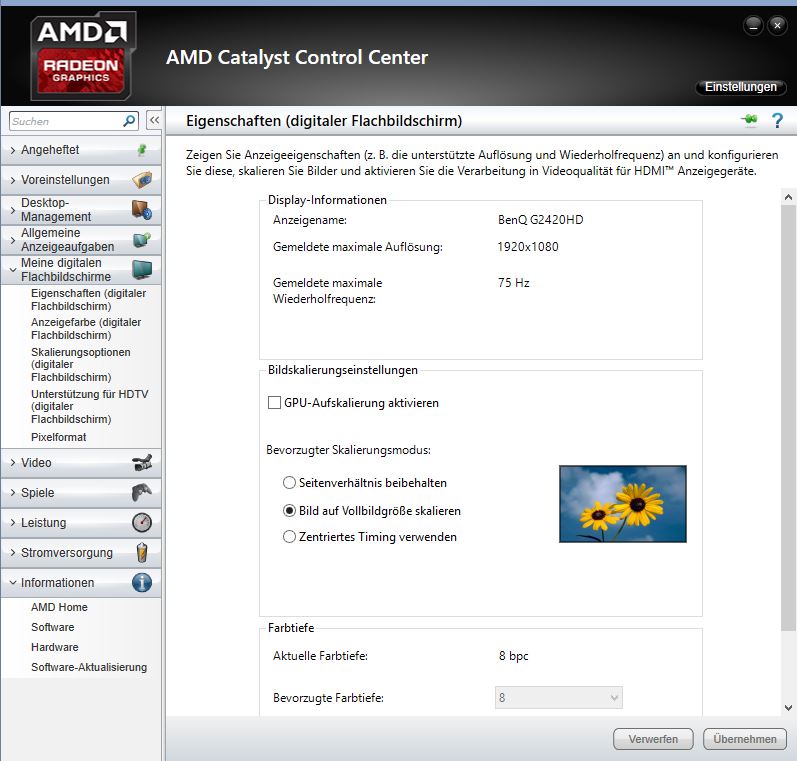Close the Catalyst Control Center window
The height and width of the screenshot is (761, 797).
point(777,25)
